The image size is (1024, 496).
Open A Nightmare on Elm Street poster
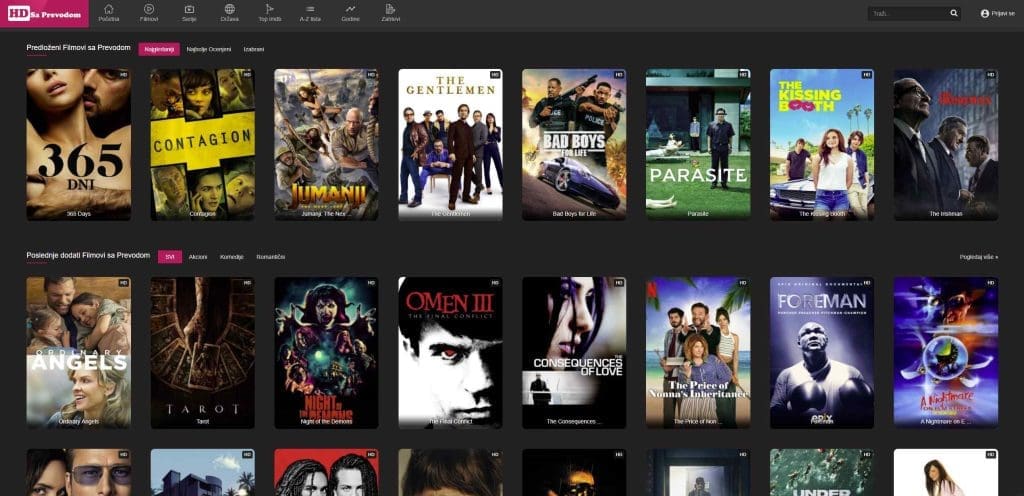coord(946,352)
